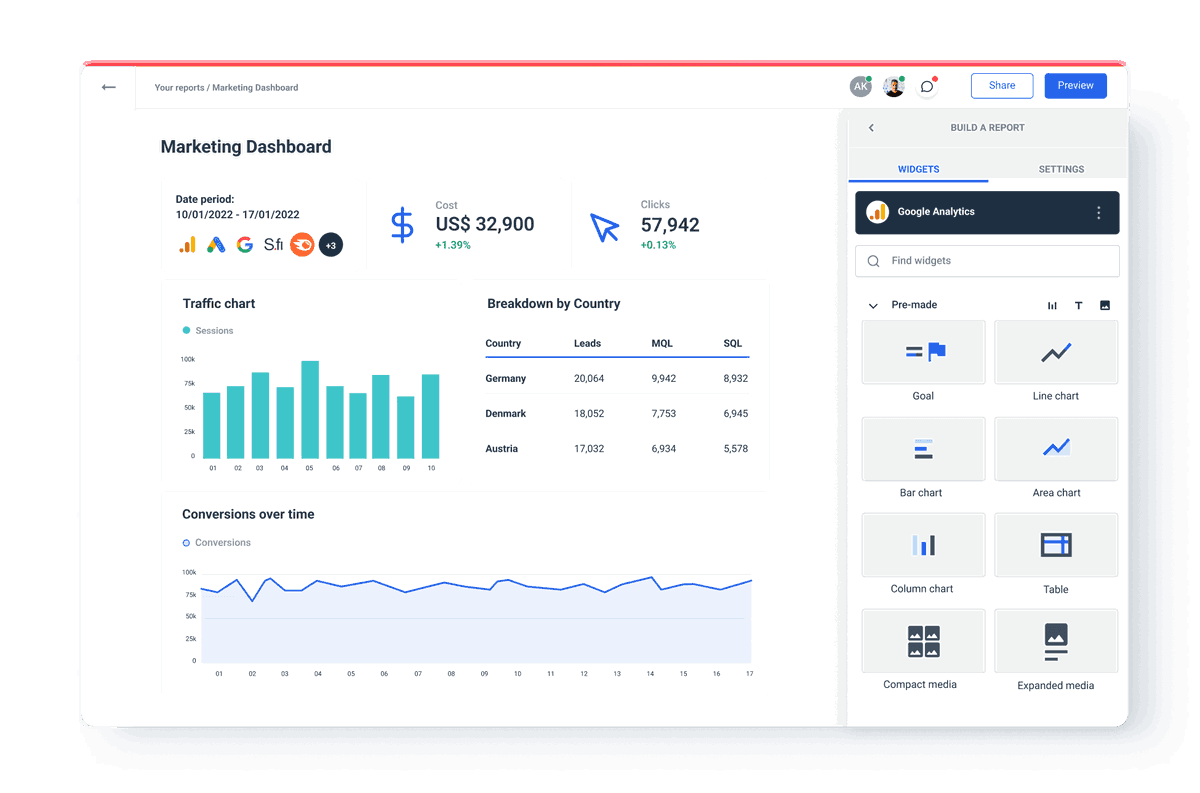The image size is (1200, 793).
Task: Open the Google Analytics options menu
Action: click(1099, 212)
